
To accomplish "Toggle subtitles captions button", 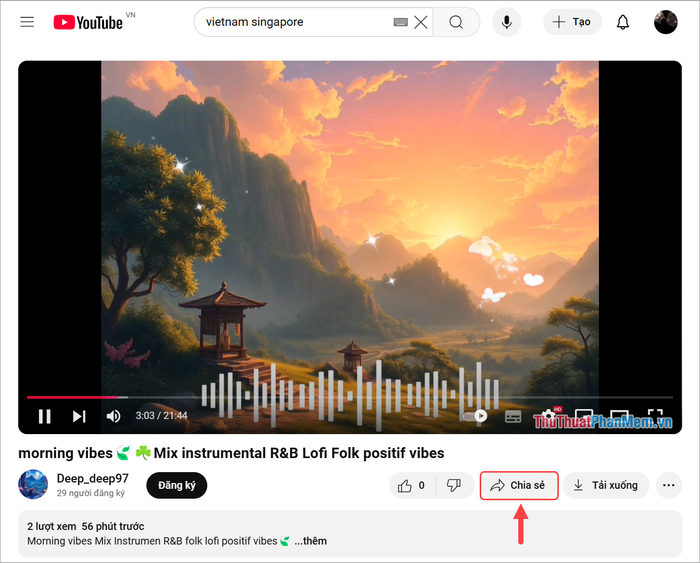I will pos(513,417).
